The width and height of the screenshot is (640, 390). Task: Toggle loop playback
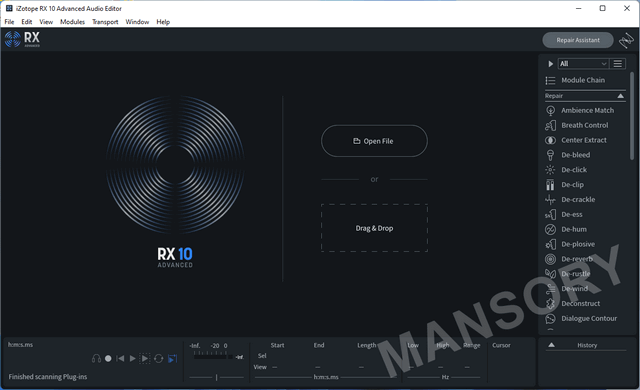pos(159,359)
